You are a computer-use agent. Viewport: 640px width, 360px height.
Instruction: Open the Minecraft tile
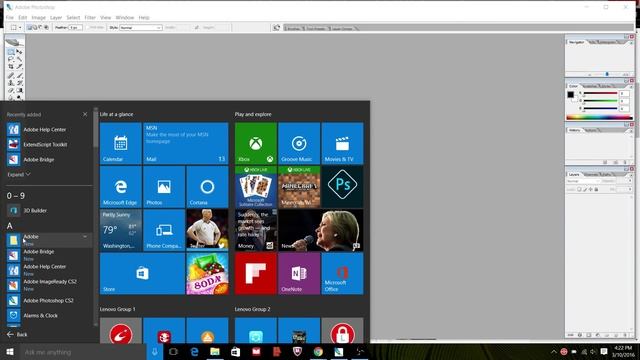pyautogui.click(x=299, y=187)
